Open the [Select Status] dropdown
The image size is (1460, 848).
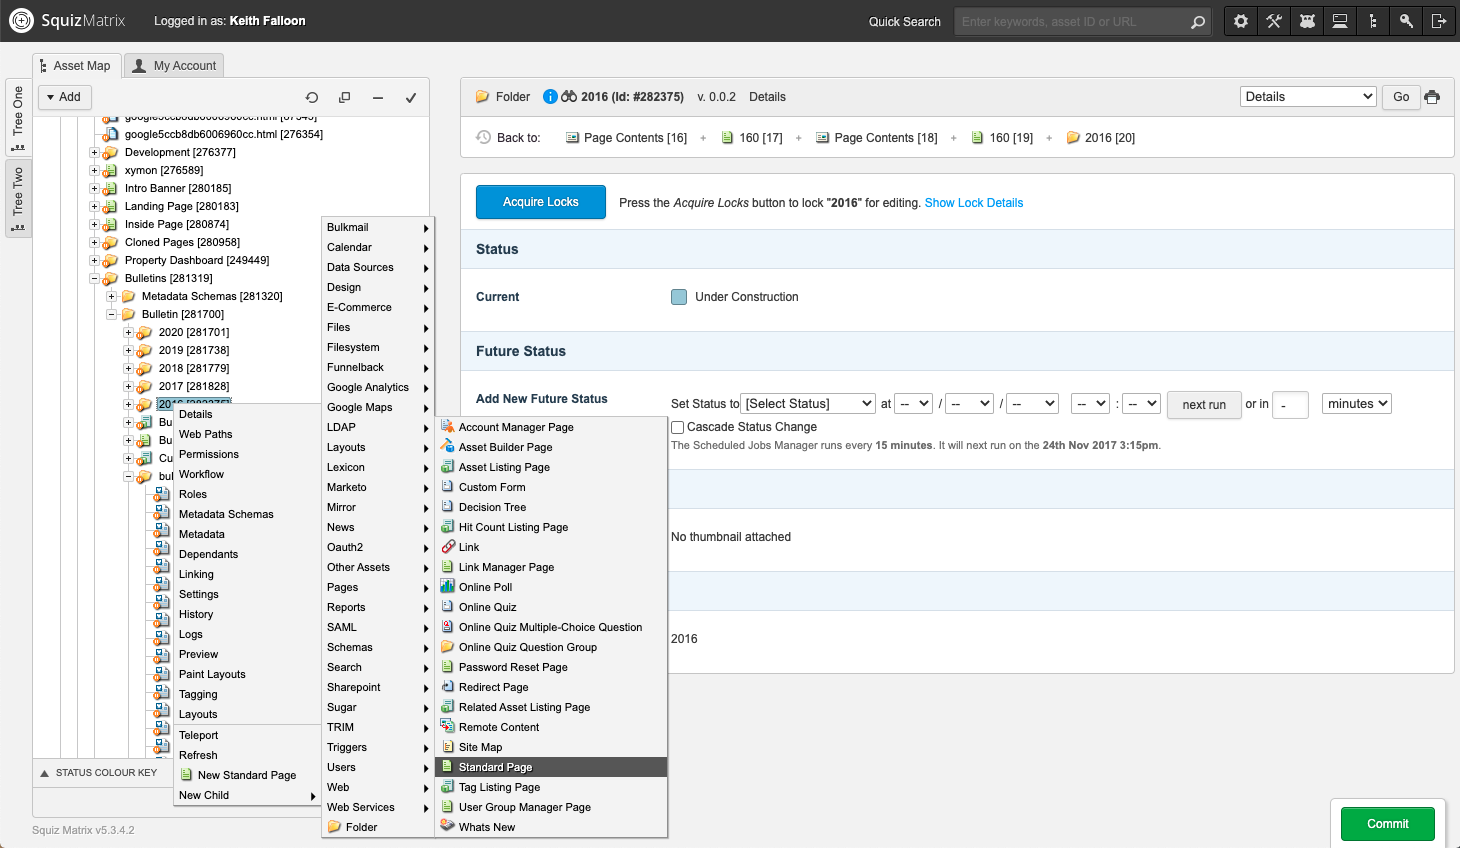pyautogui.click(x=807, y=403)
